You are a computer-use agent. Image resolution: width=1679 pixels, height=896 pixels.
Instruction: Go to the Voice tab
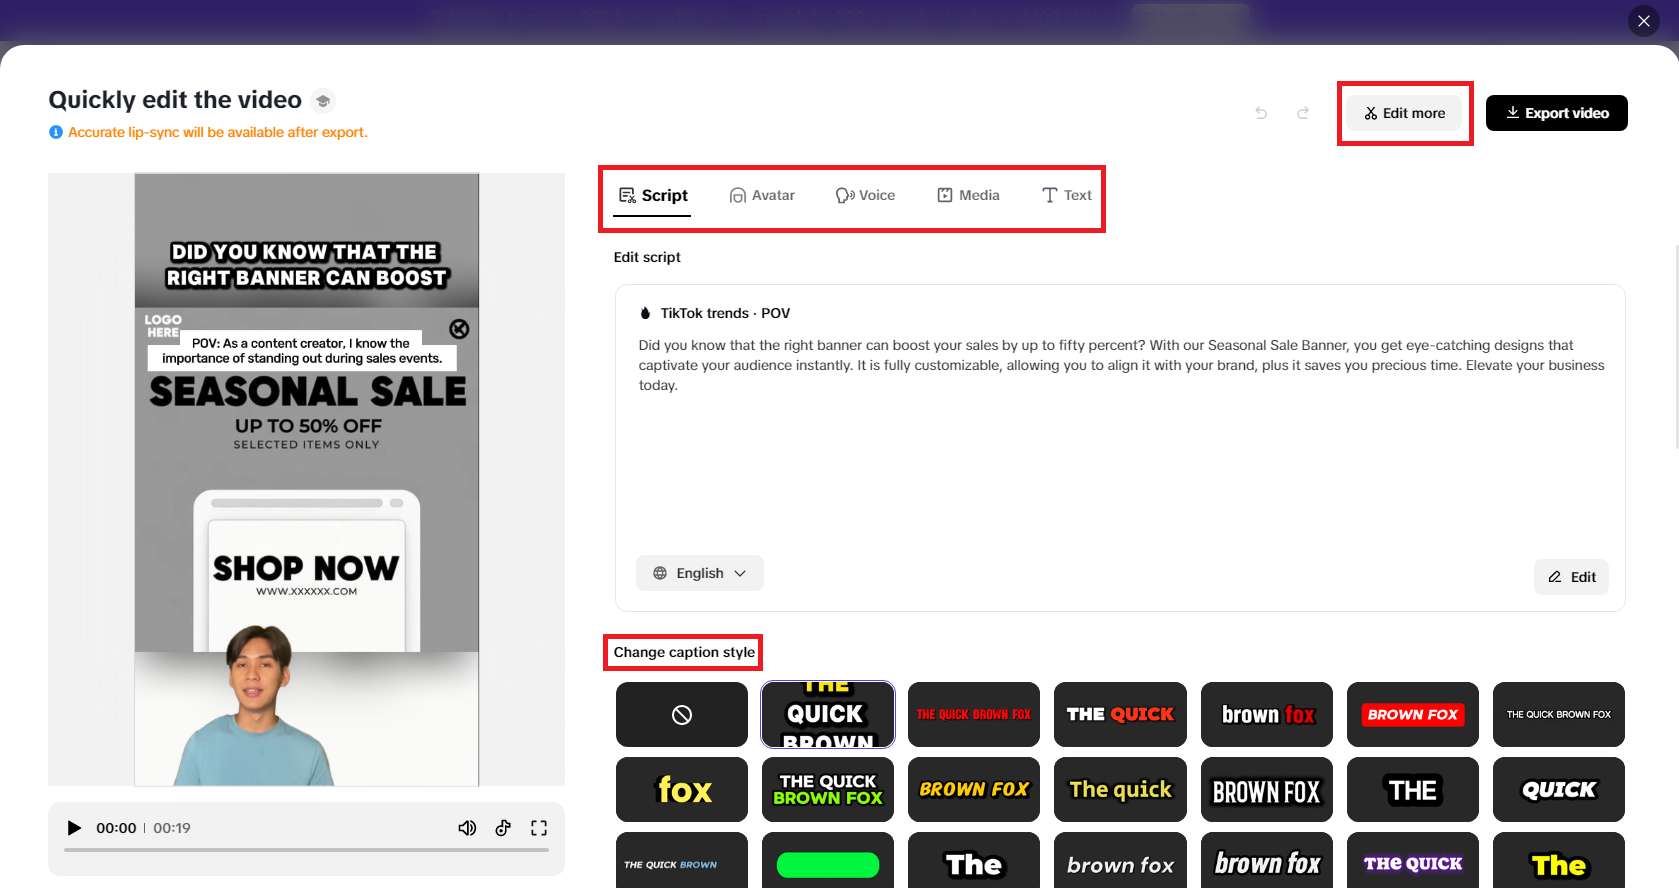[x=865, y=195]
